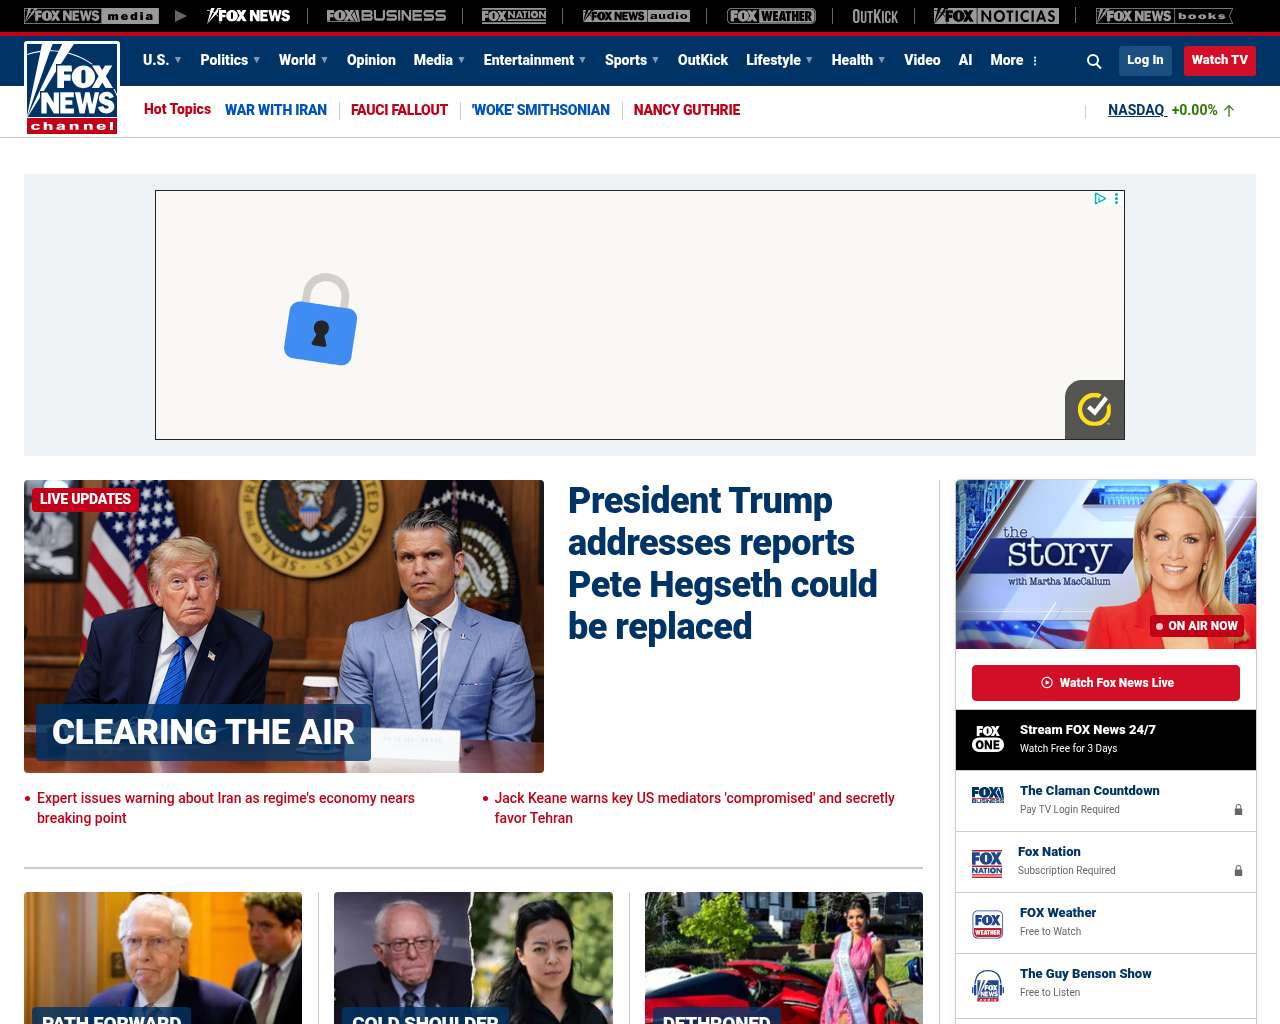This screenshot has height=1024, width=1280.
Task: Open the NANCY GUTHRIE hot topic
Action: 687,110
